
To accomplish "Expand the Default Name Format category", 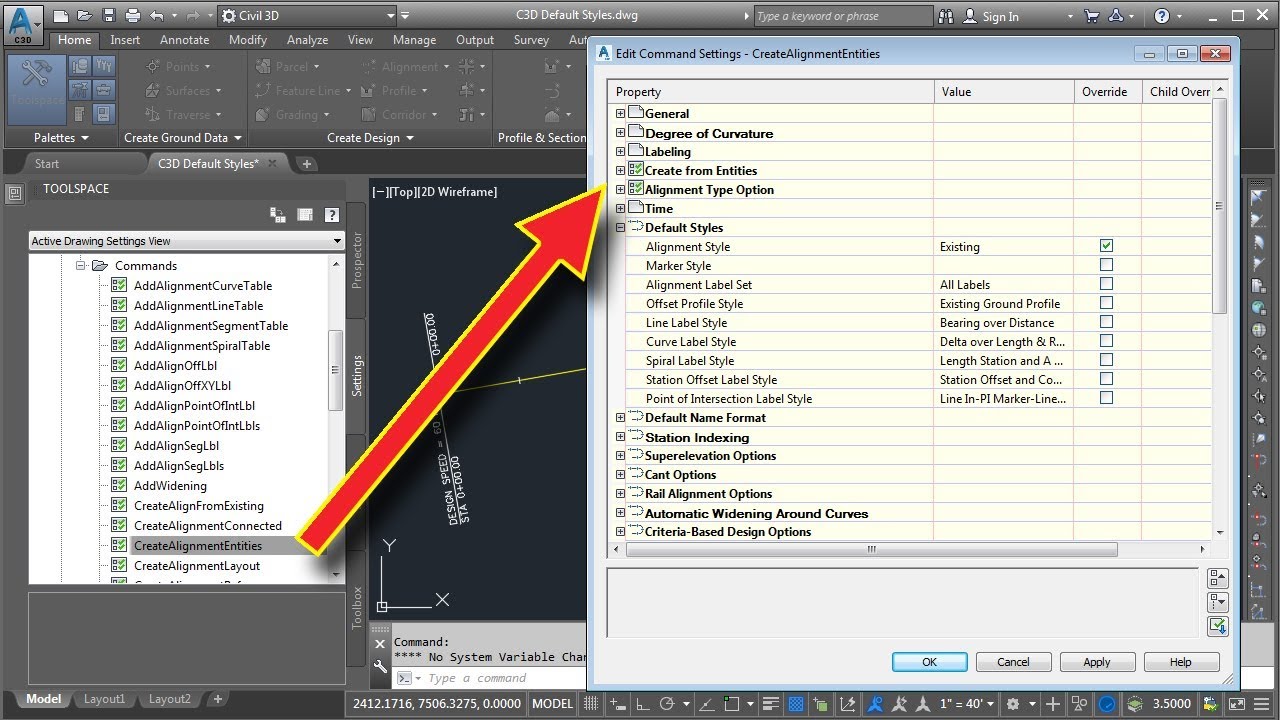I will (x=620, y=418).
